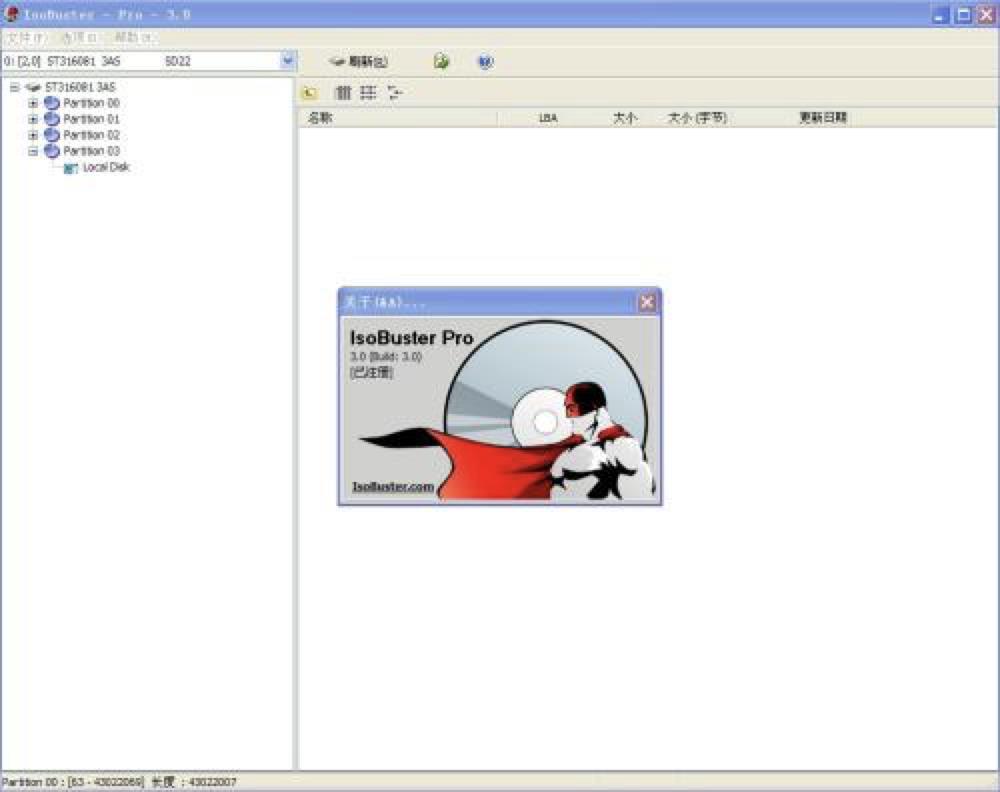Select the Partition 02 label
The image size is (1000, 792).
(91, 135)
